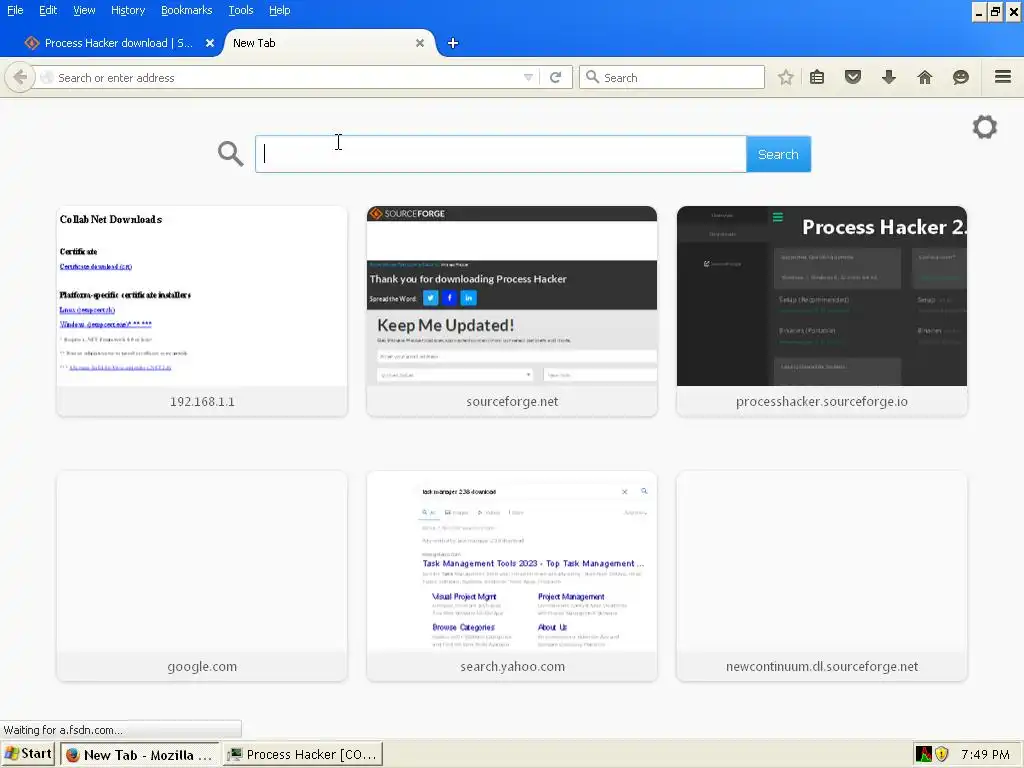Screen dimensions: 1024x768
Task: Open the Pocket save icon
Action: (853, 78)
